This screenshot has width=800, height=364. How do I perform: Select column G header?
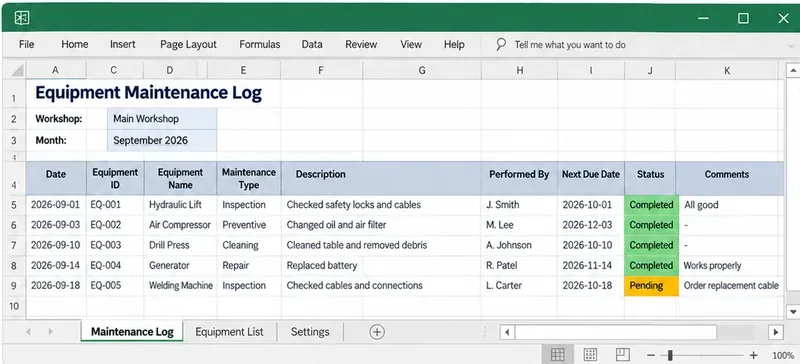pyautogui.click(x=422, y=70)
